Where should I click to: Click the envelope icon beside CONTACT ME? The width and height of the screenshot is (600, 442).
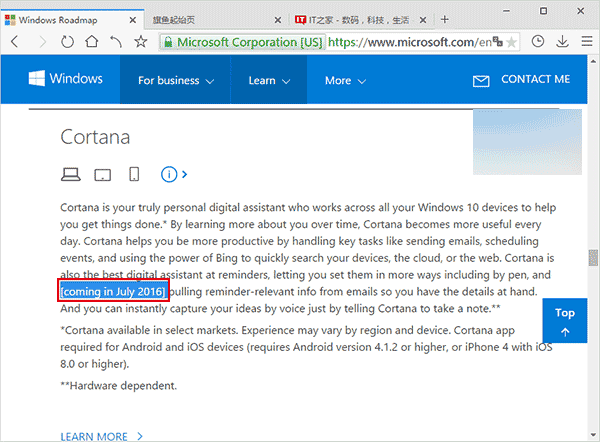click(x=481, y=81)
